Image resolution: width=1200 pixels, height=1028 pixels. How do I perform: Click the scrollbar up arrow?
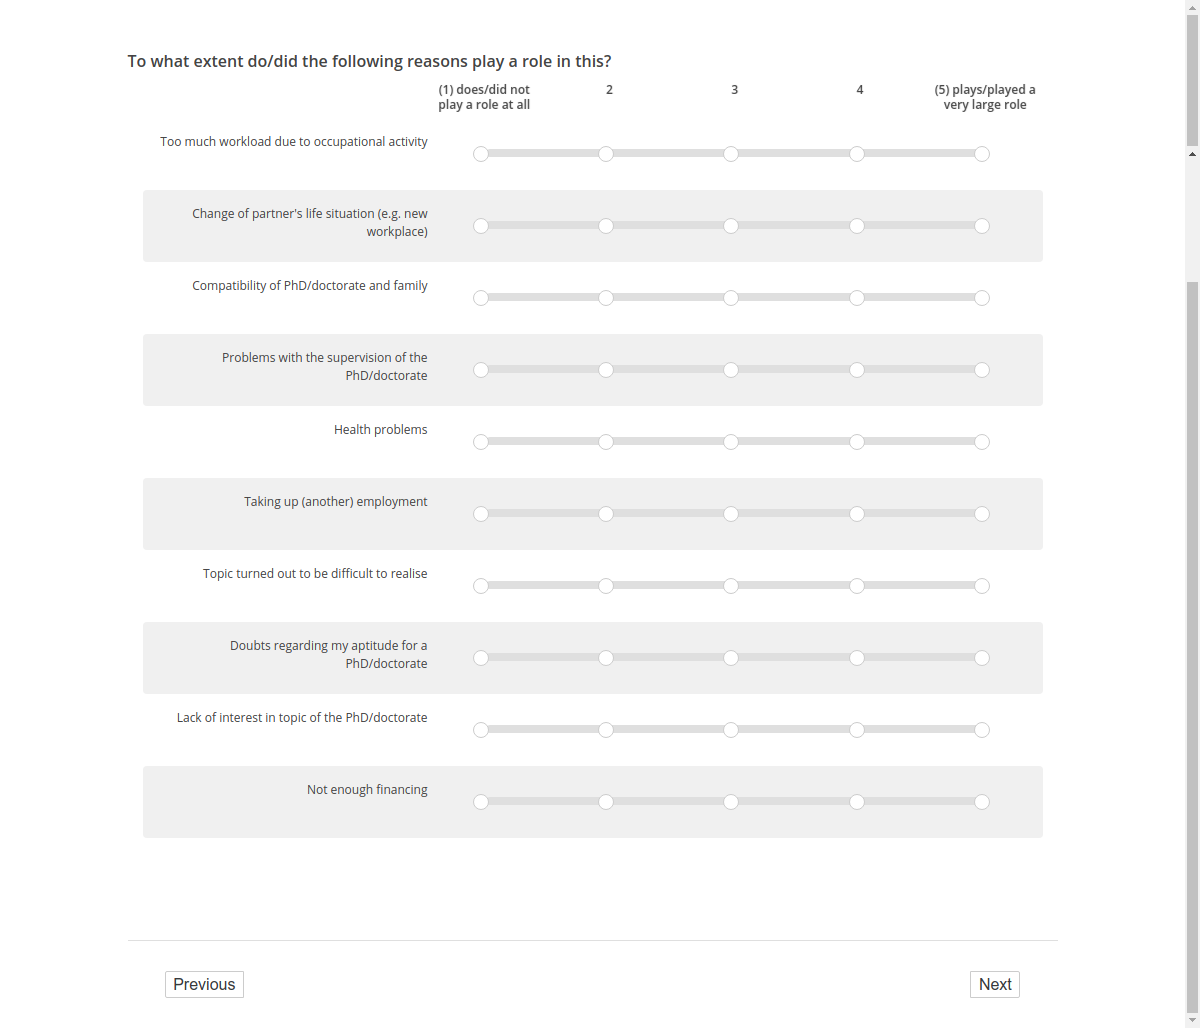tap(1192, 154)
